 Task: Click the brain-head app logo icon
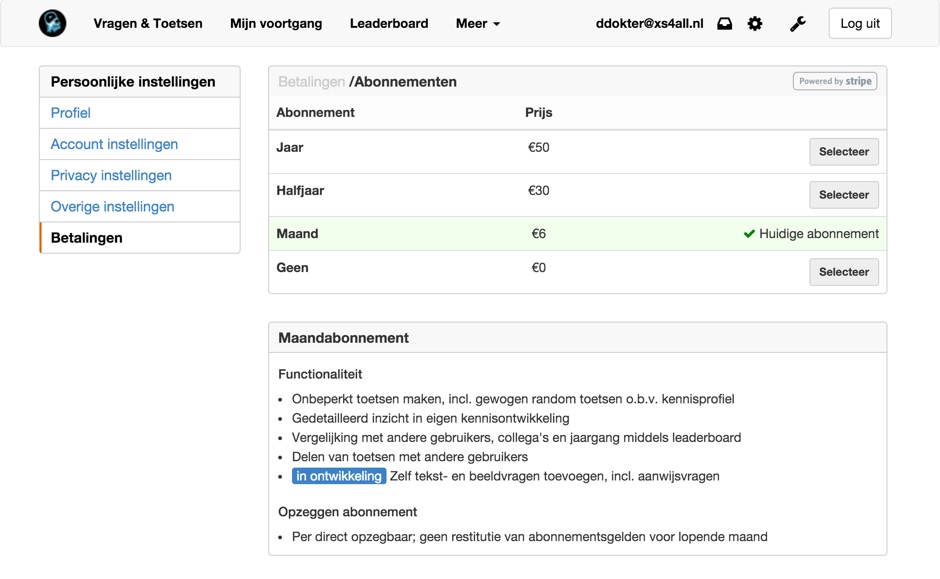pyautogui.click(x=51, y=22)
